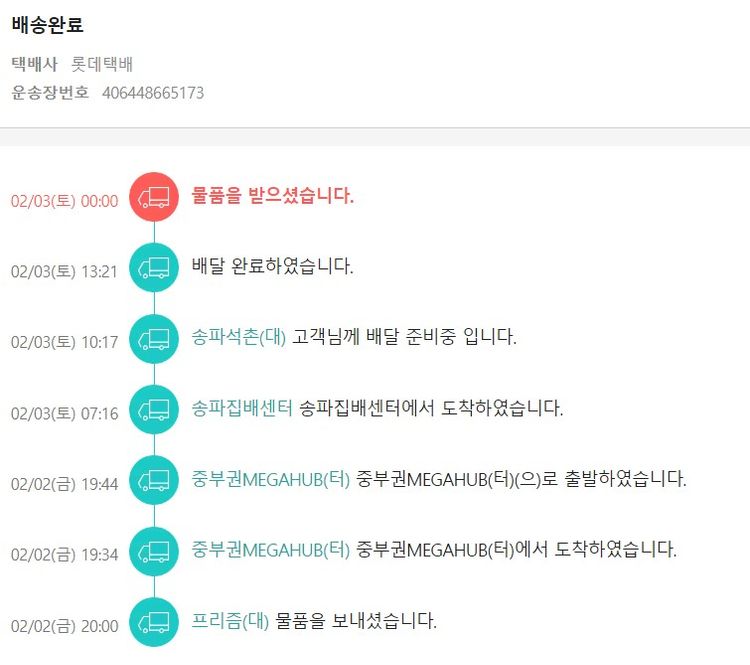Click the truck icon next to 송파집배센터
The image size is (750, 665).
[154, 410]
